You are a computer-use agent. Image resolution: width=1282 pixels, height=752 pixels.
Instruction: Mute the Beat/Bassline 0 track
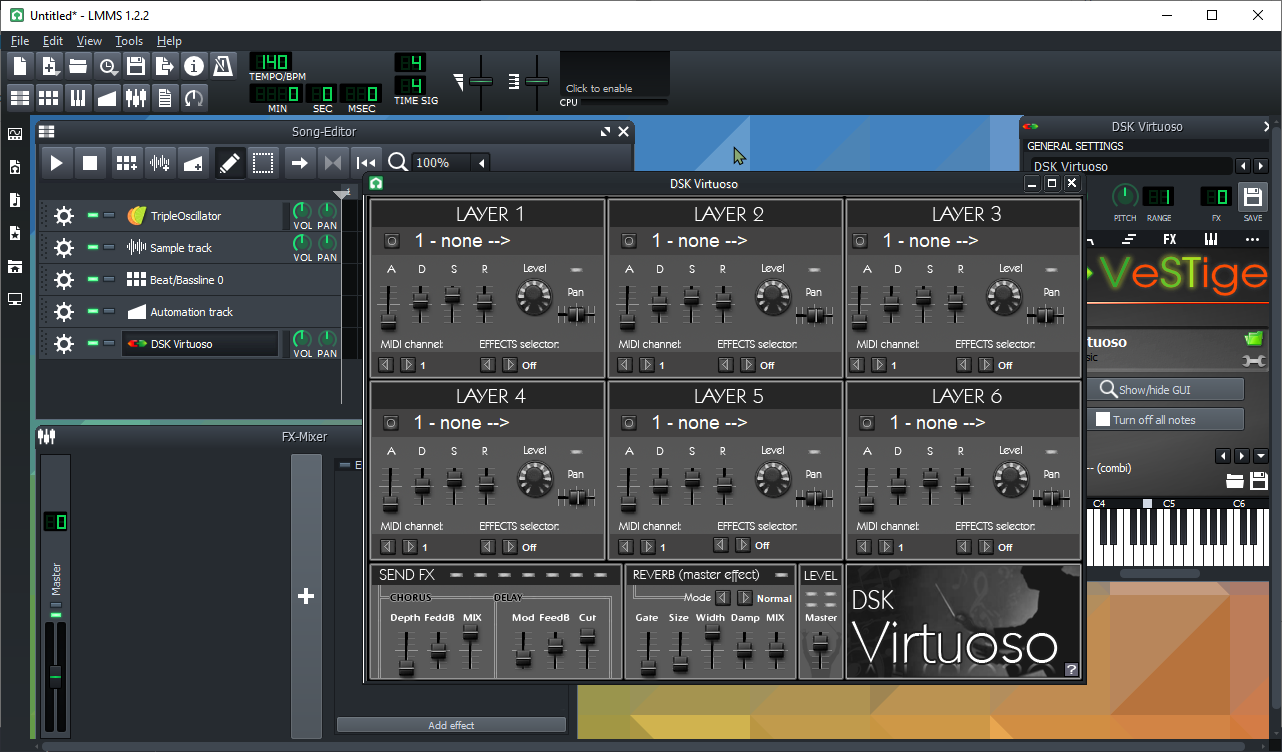[93, 279]
